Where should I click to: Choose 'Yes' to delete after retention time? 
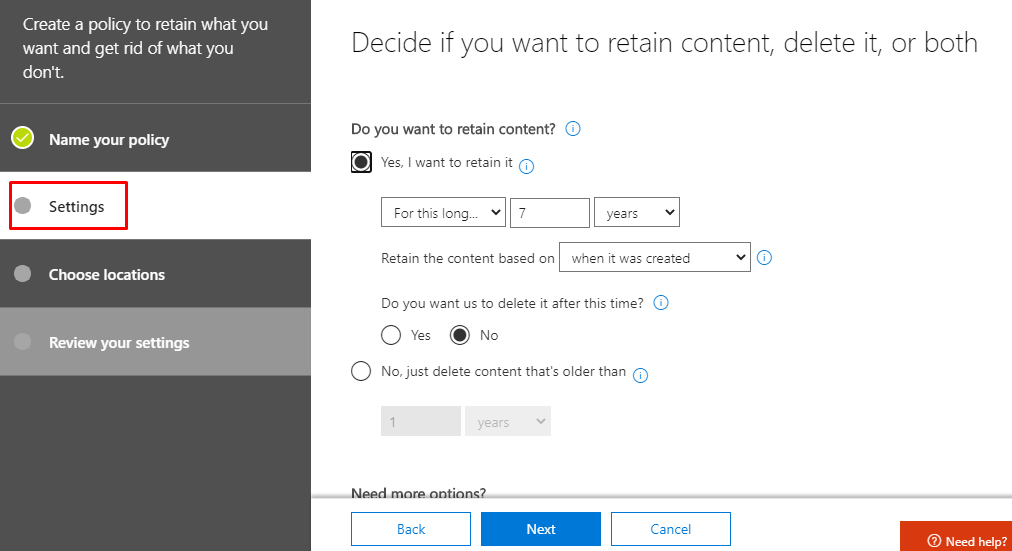click(391, 335)
